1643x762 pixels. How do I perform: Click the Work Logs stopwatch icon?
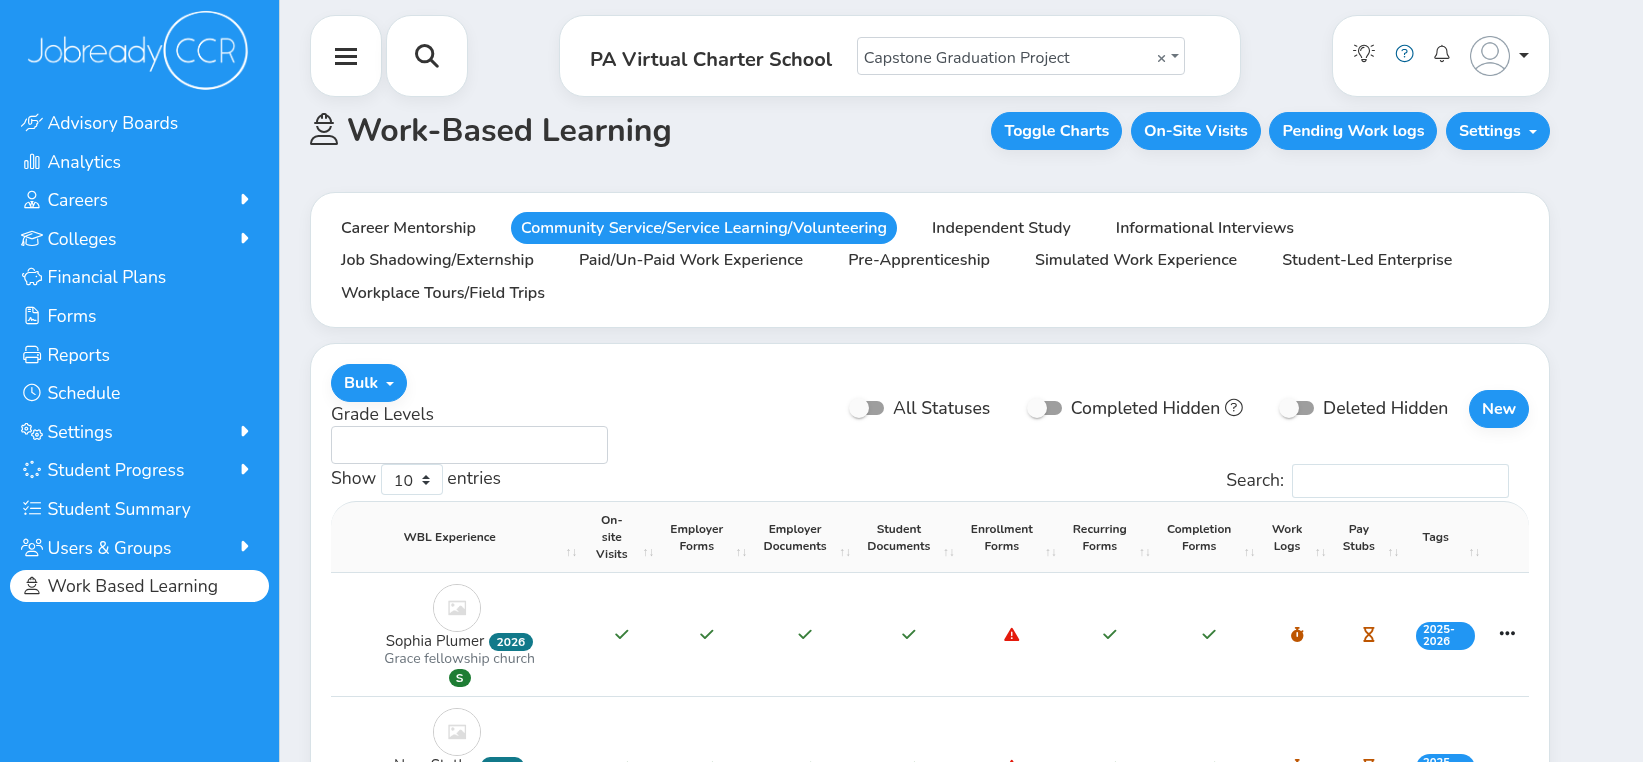pyautogui.click(x=1297, y=635)
